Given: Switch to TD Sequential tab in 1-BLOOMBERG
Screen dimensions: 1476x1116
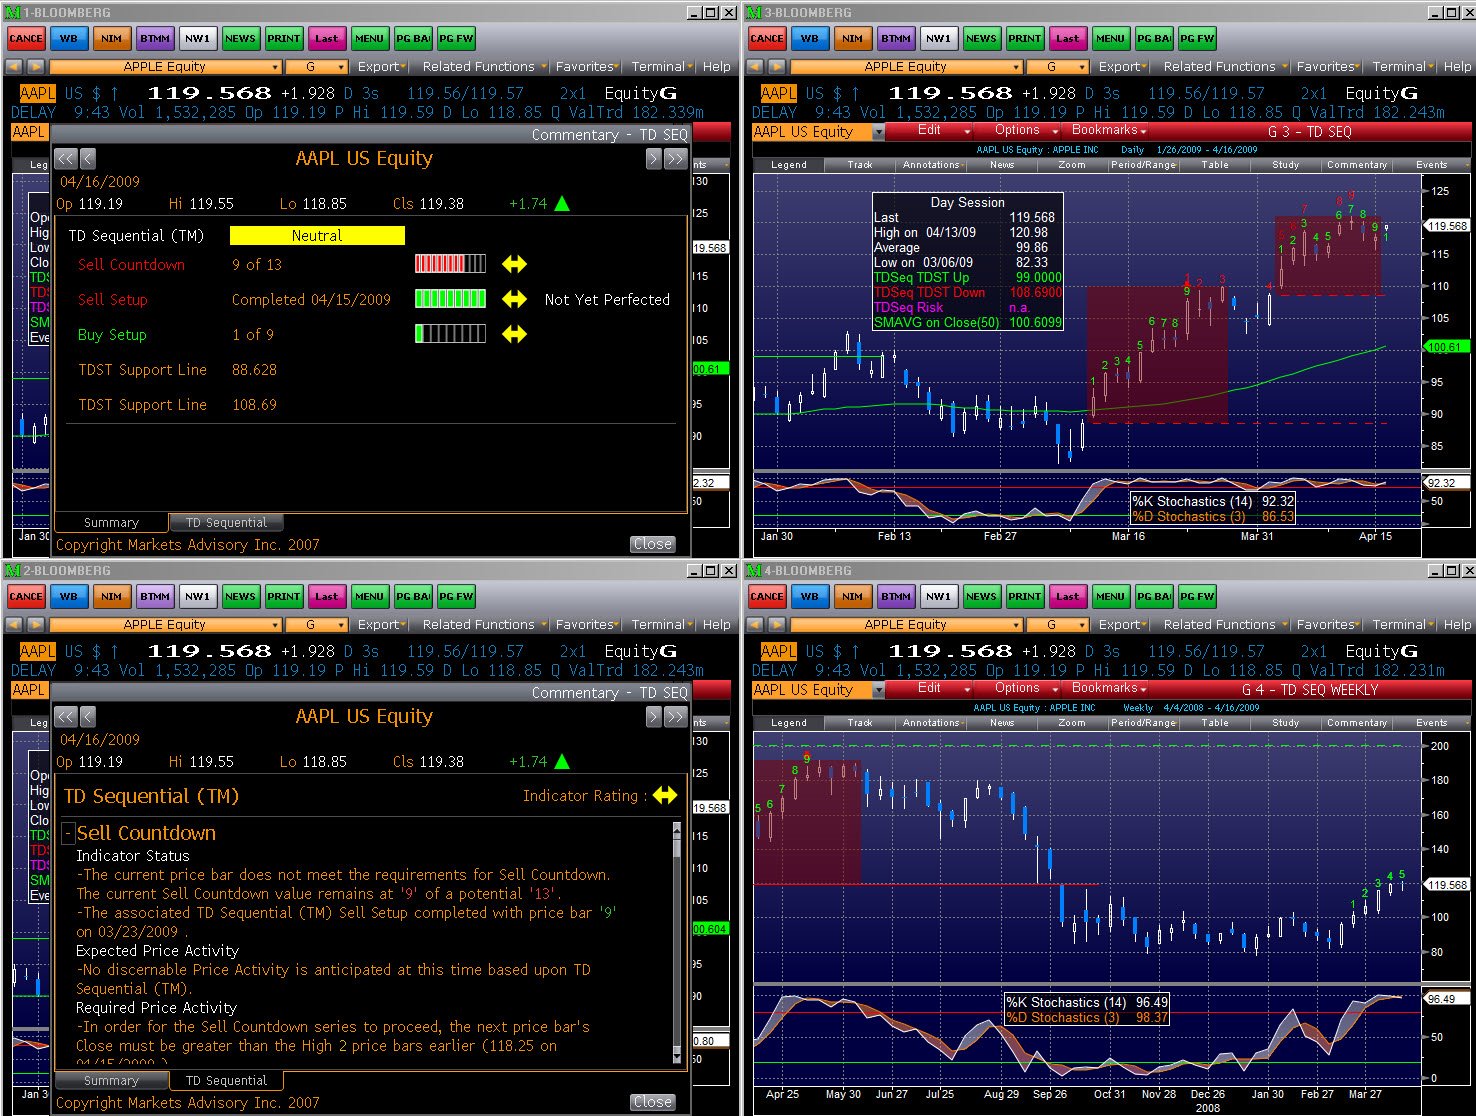Looking at the screenshot, I should coord(226,522).
